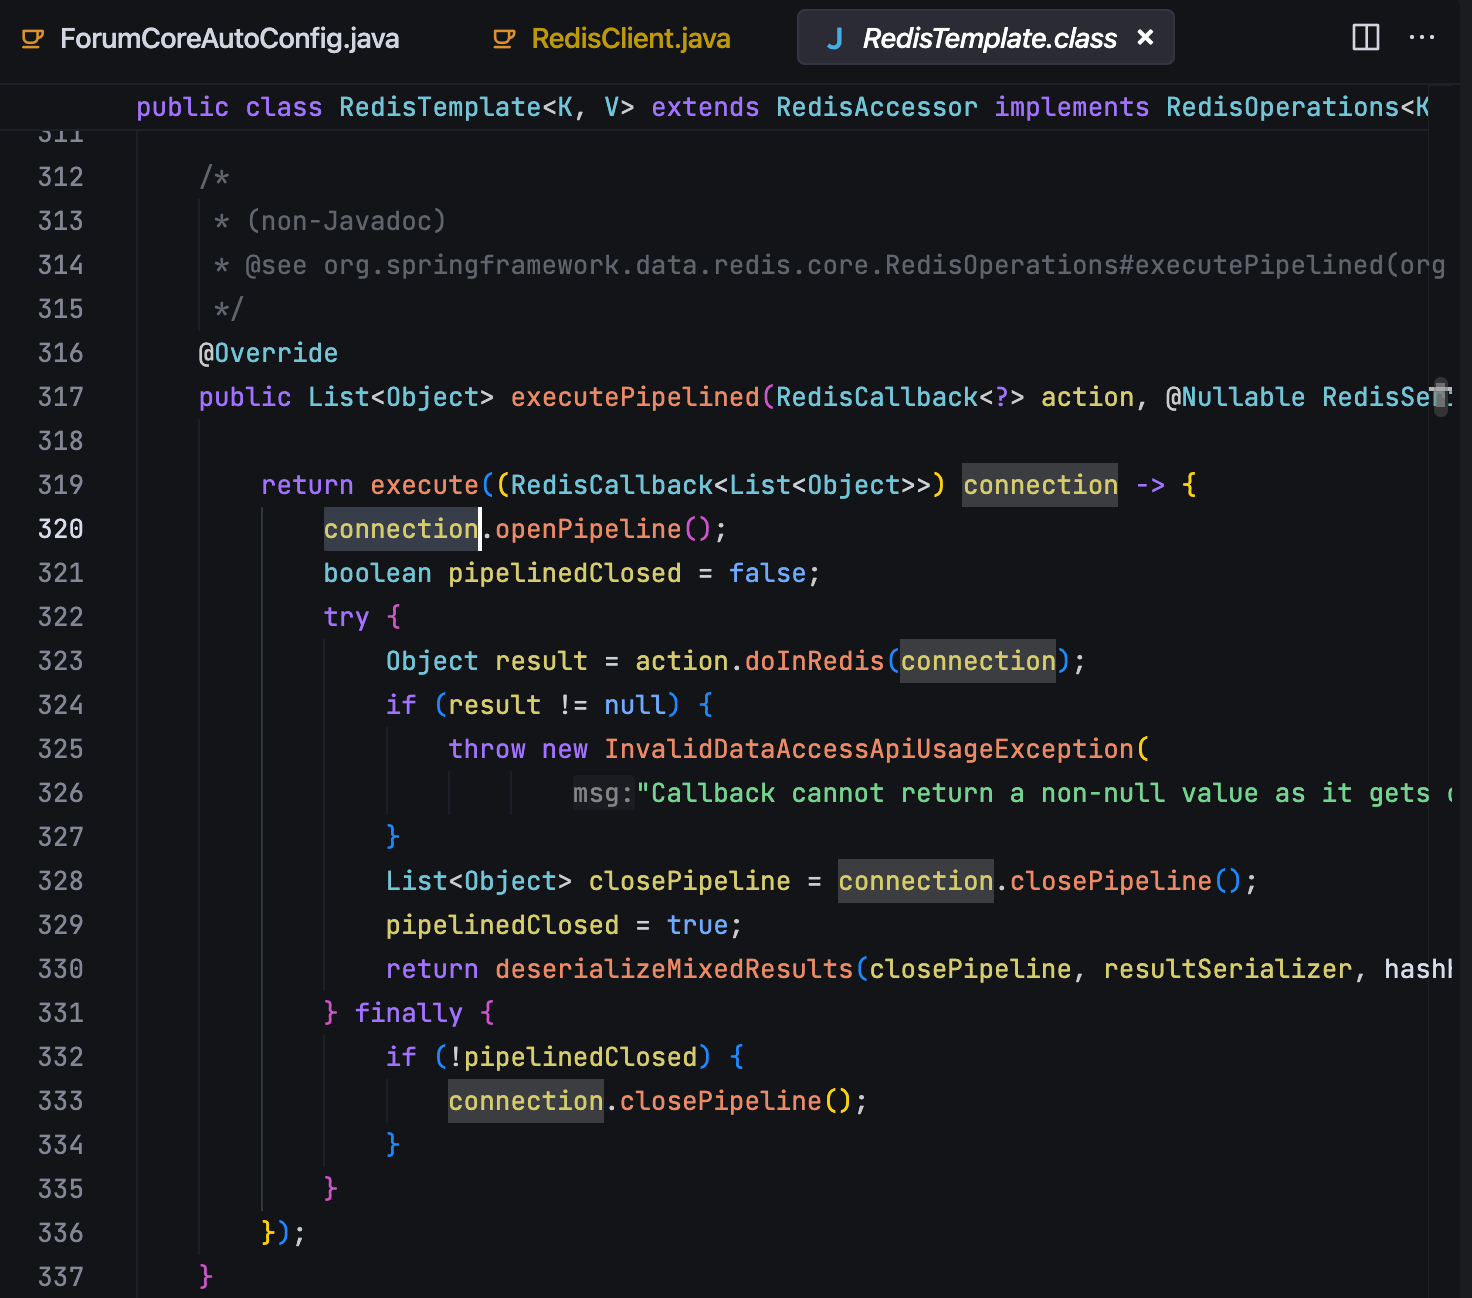Click the vertical scrollbar thumb
The height and width of the screenshot is (1298, 1472).
(1444, 397)
